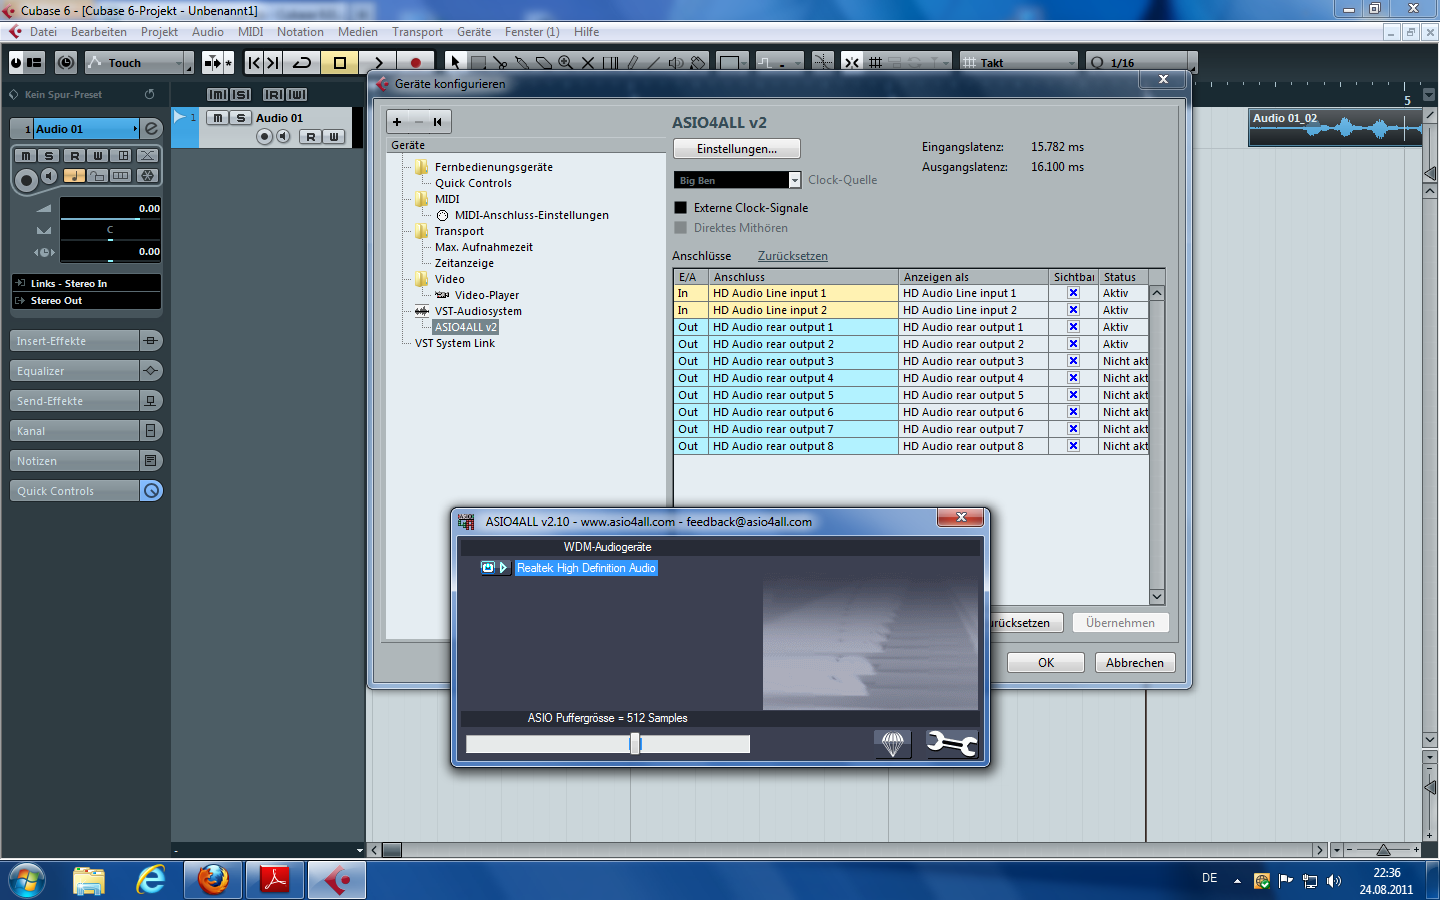Open the Takt grid type dropdown
Image resolution: width=1440 pixels, height=900 pixels.
coord(1019,62)
